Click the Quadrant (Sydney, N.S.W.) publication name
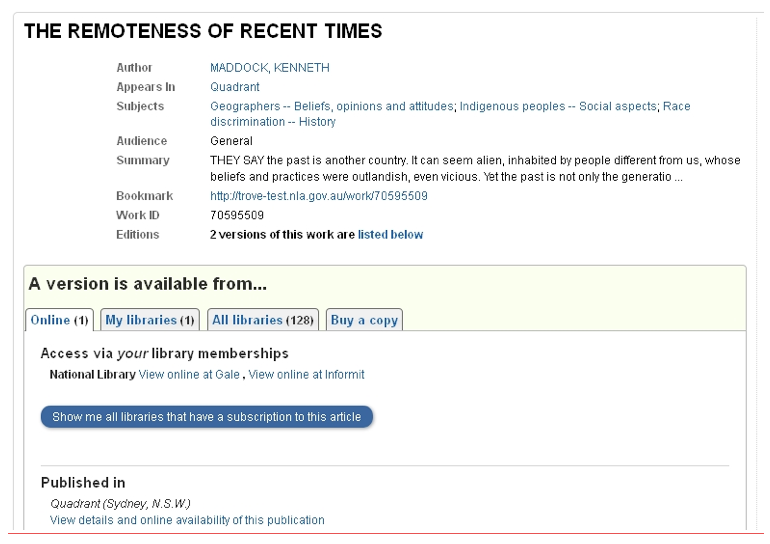 (x=120, y=503)
